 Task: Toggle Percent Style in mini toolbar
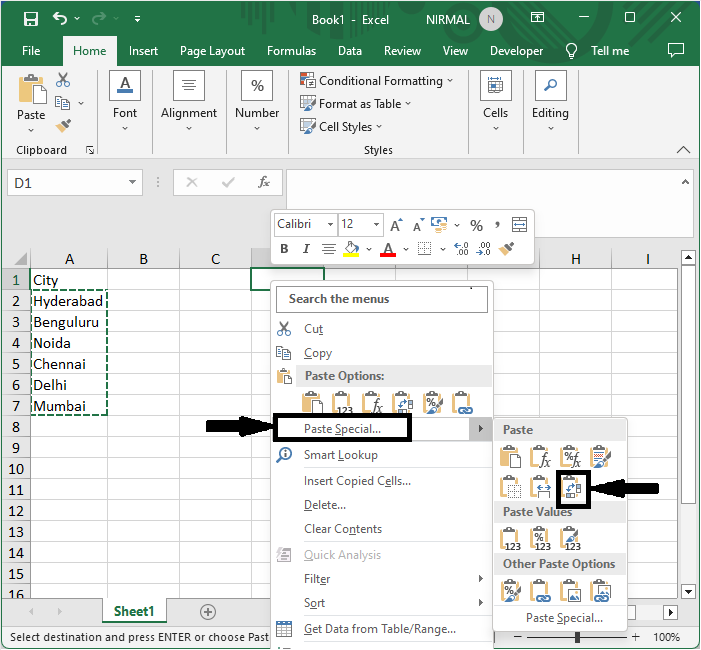tap(476, 225)
